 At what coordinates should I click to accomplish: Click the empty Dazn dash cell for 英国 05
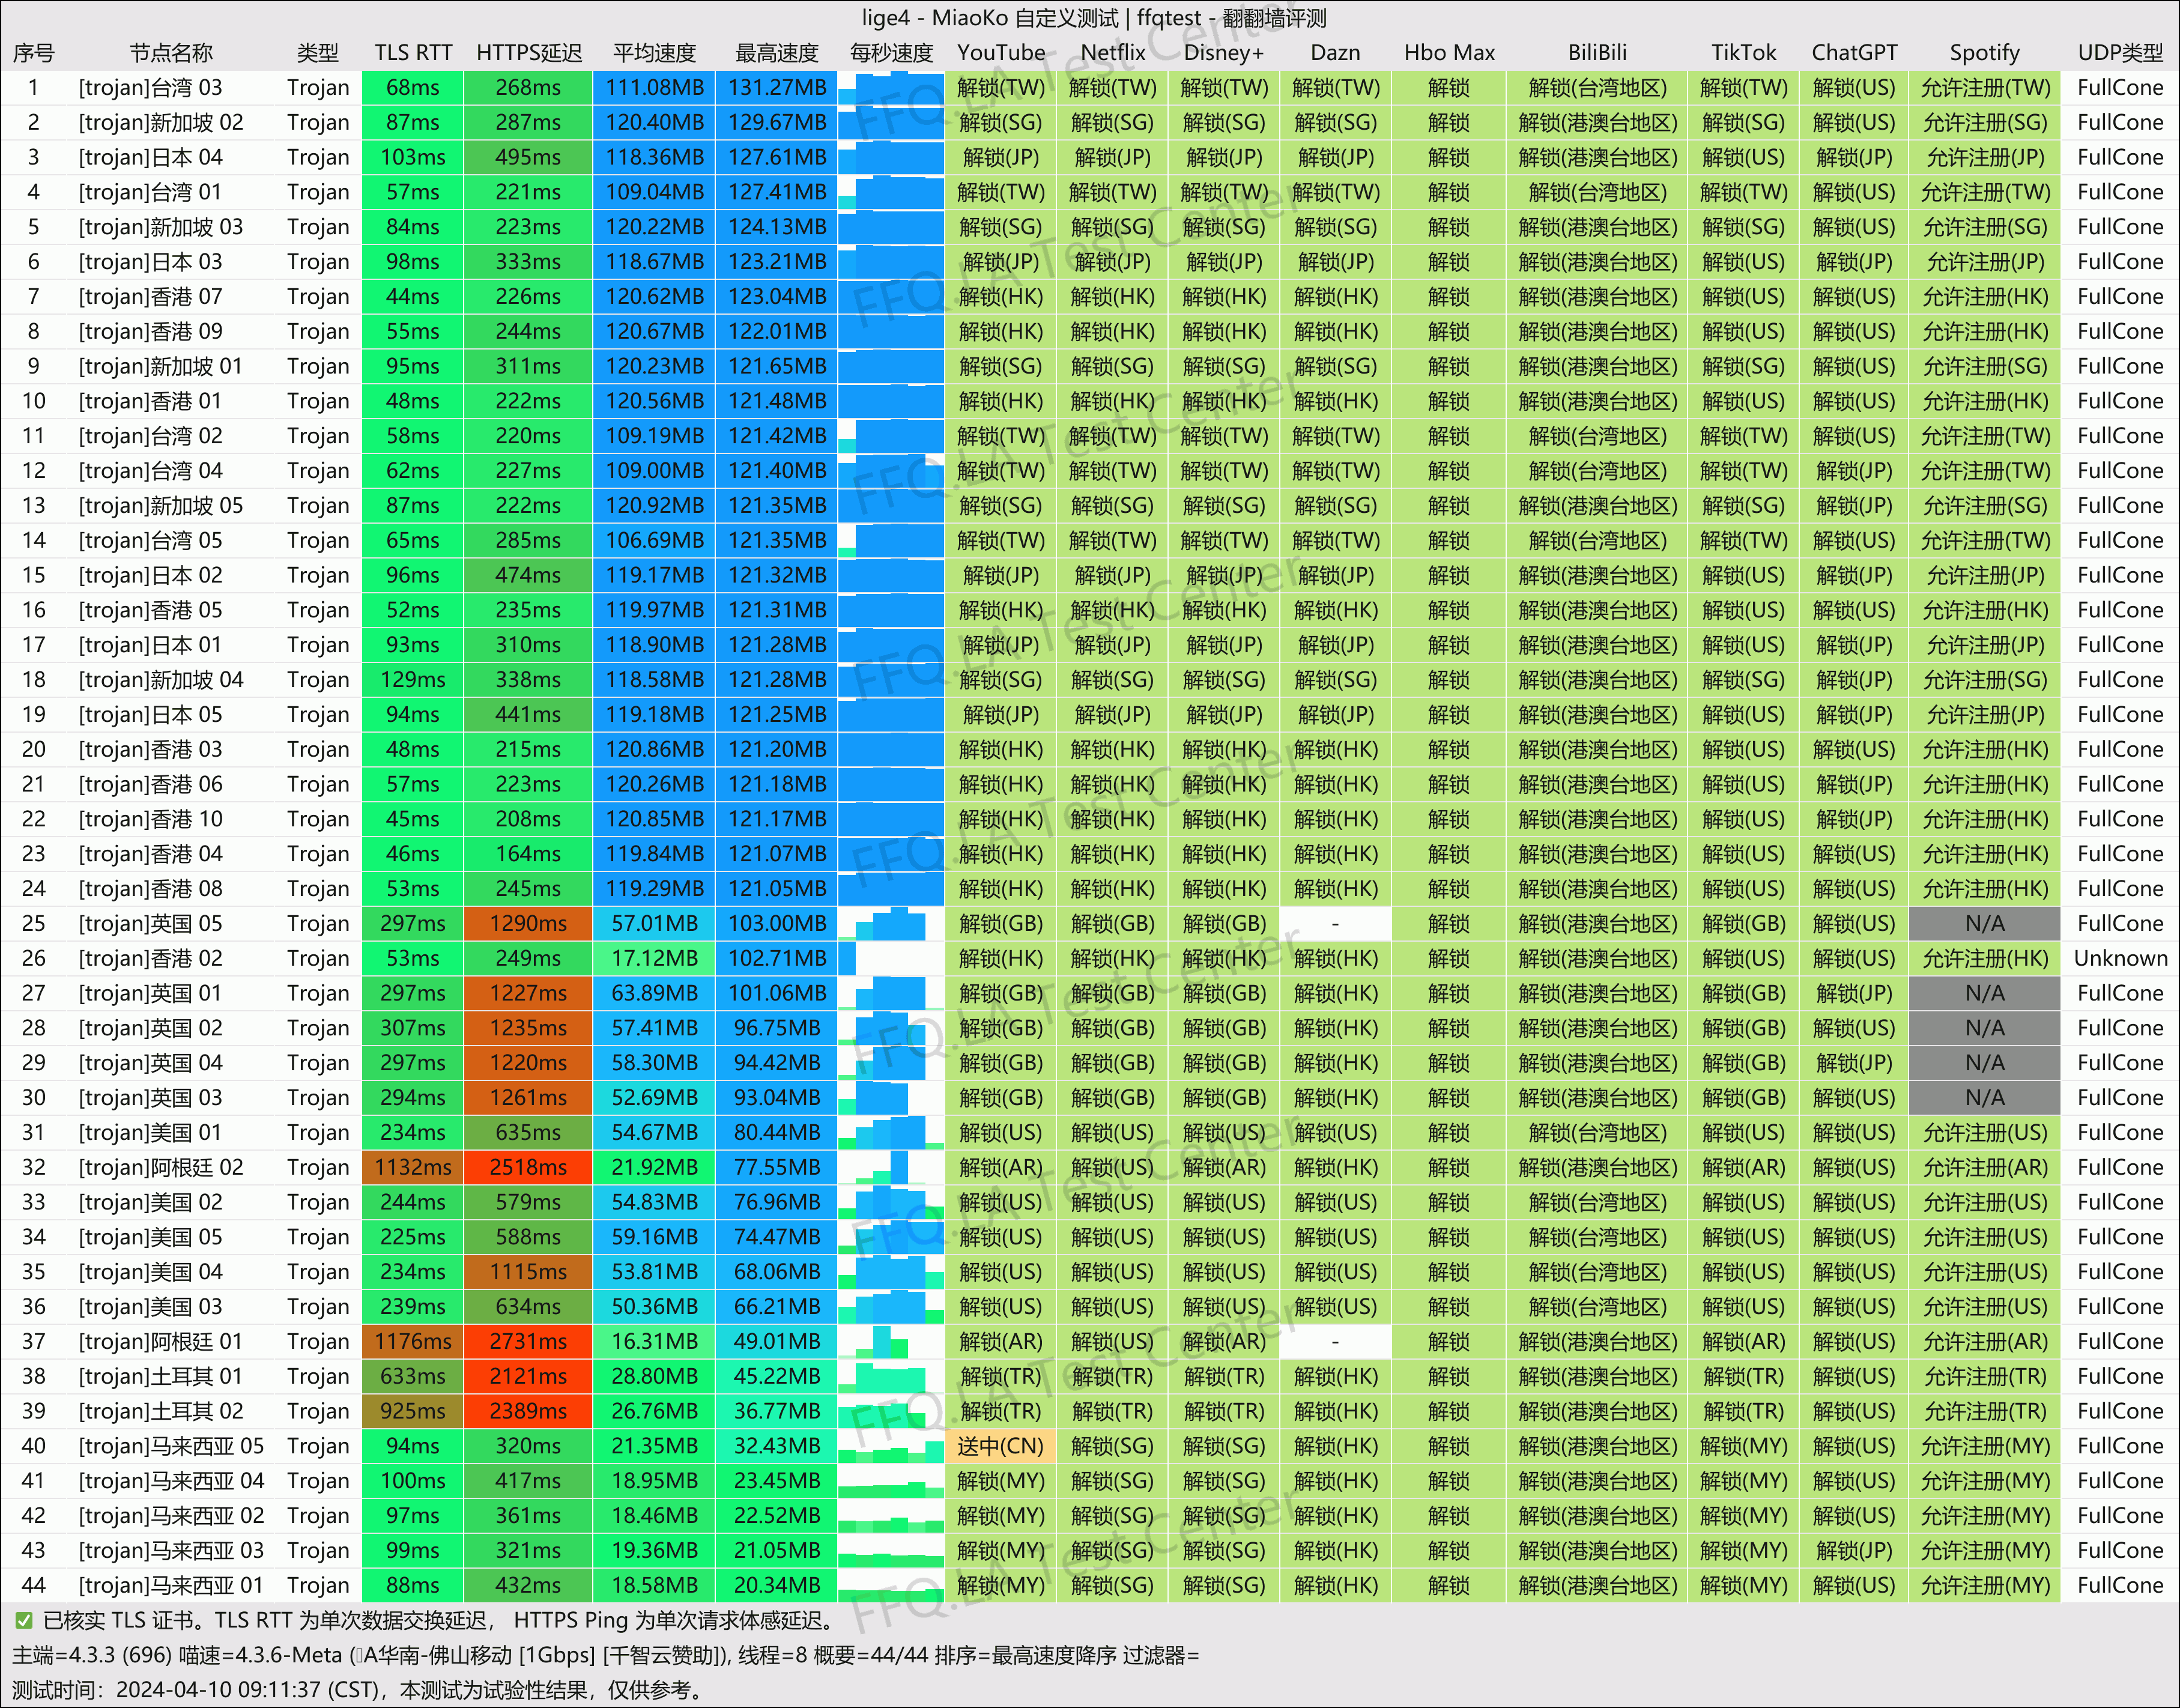coord(1335,924)
